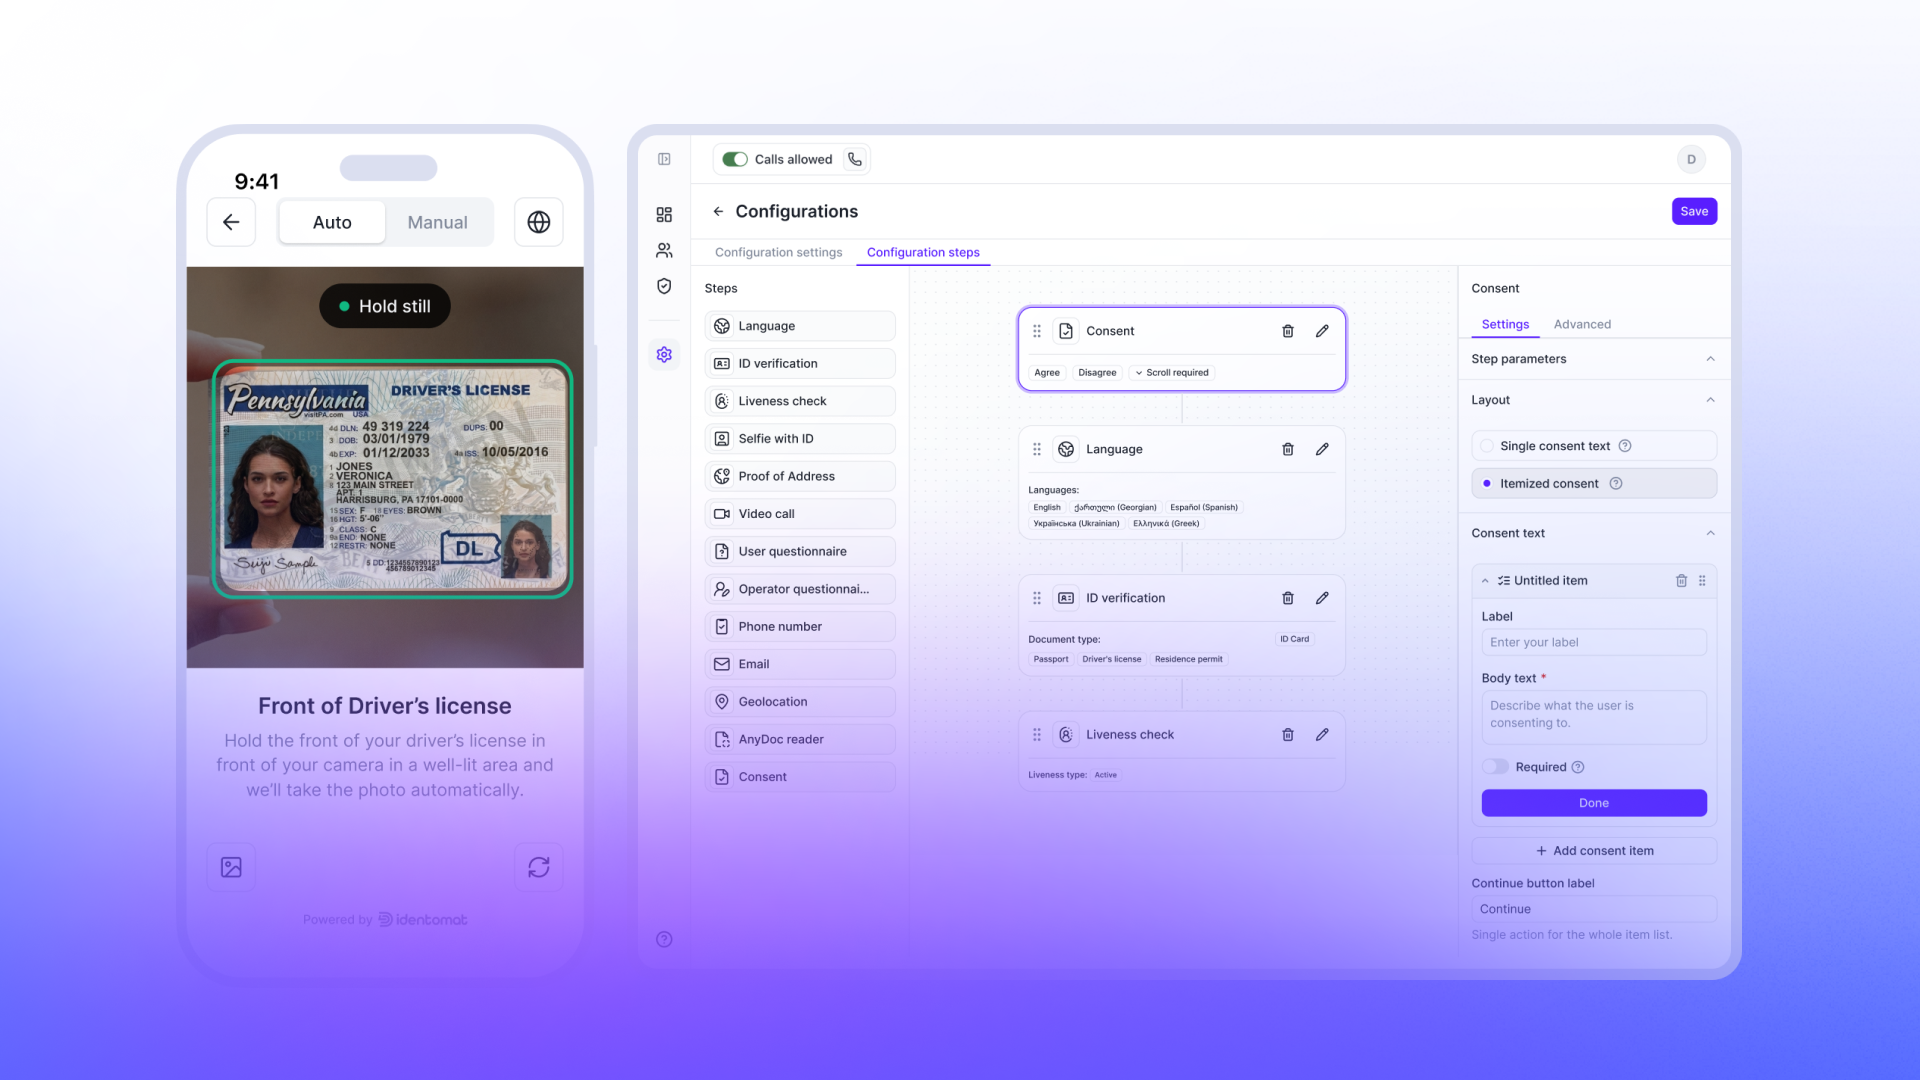This screenshot has height=1080, width=1920.
Task: Open dashboard grid icon in sidebar
Action: [x=664, y=215]
